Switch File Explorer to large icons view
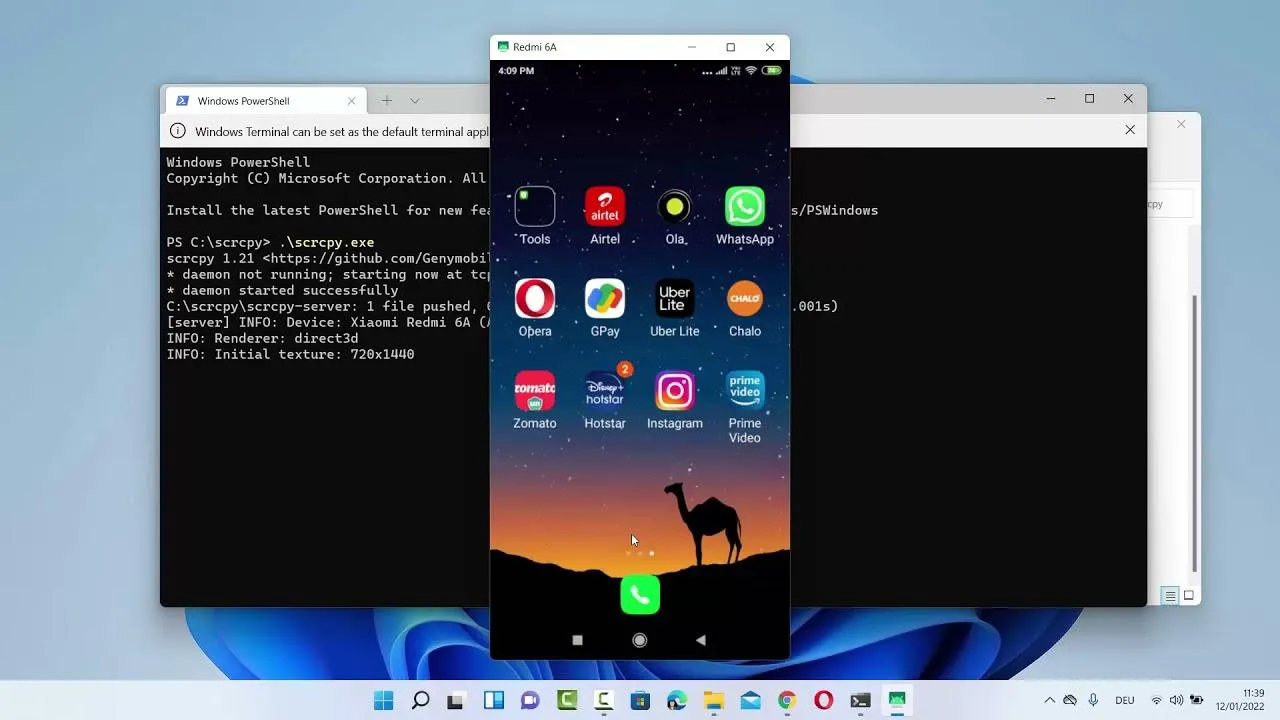The width and height of the screenshot is (1280, 720). 1189,596
